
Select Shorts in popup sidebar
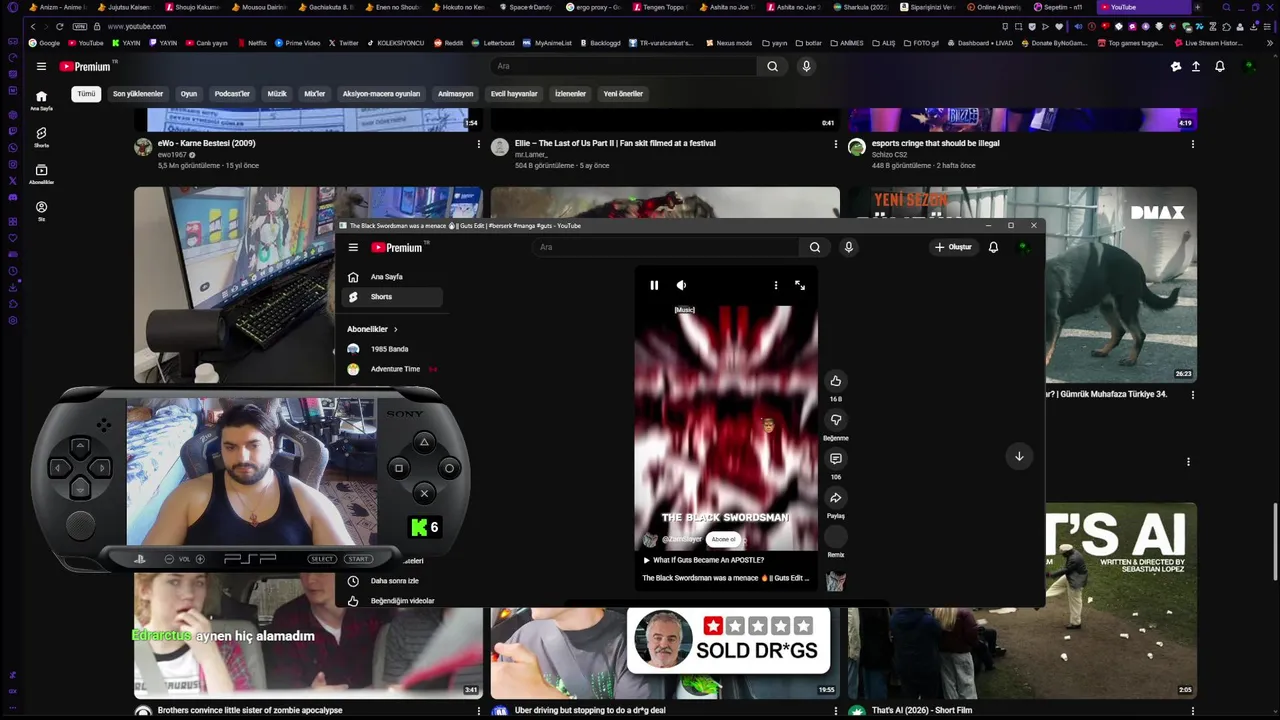pyautogui.click(x=392, y=297)
